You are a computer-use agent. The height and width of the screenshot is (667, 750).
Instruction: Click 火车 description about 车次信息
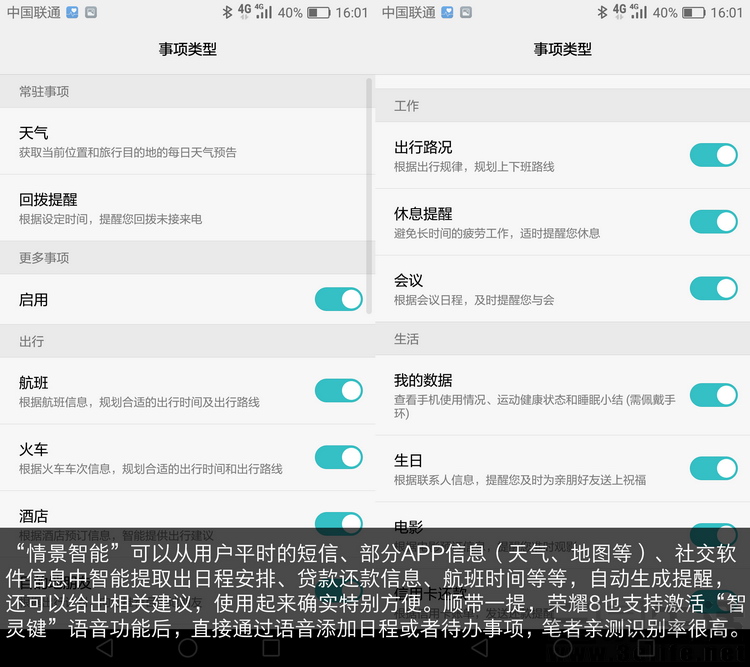tap(151, 469)
